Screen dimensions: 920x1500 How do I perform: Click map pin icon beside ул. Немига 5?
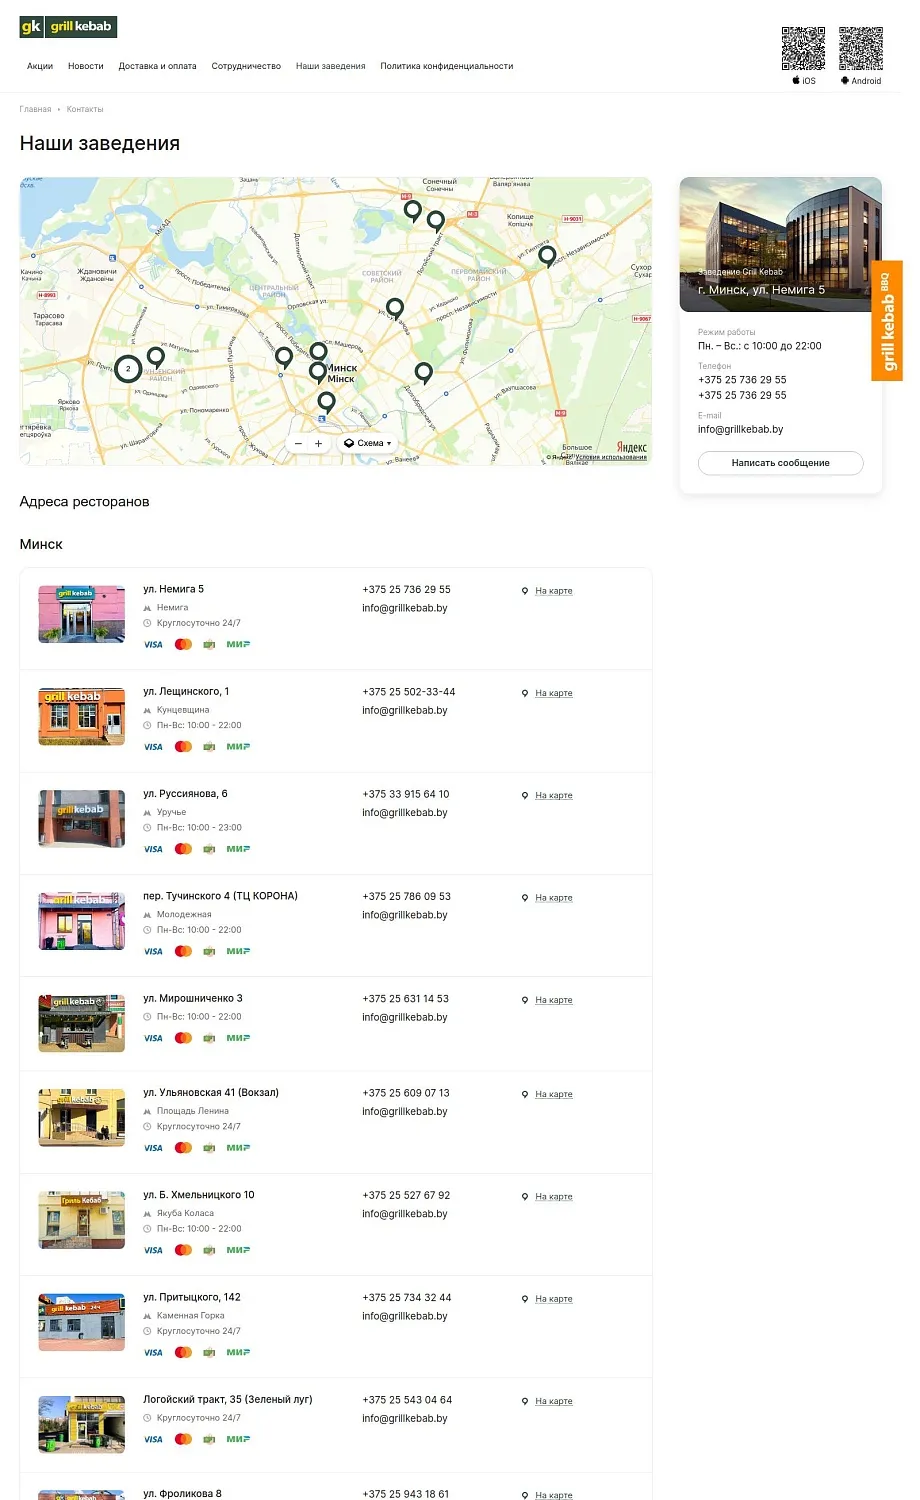[x=525, y=591]
